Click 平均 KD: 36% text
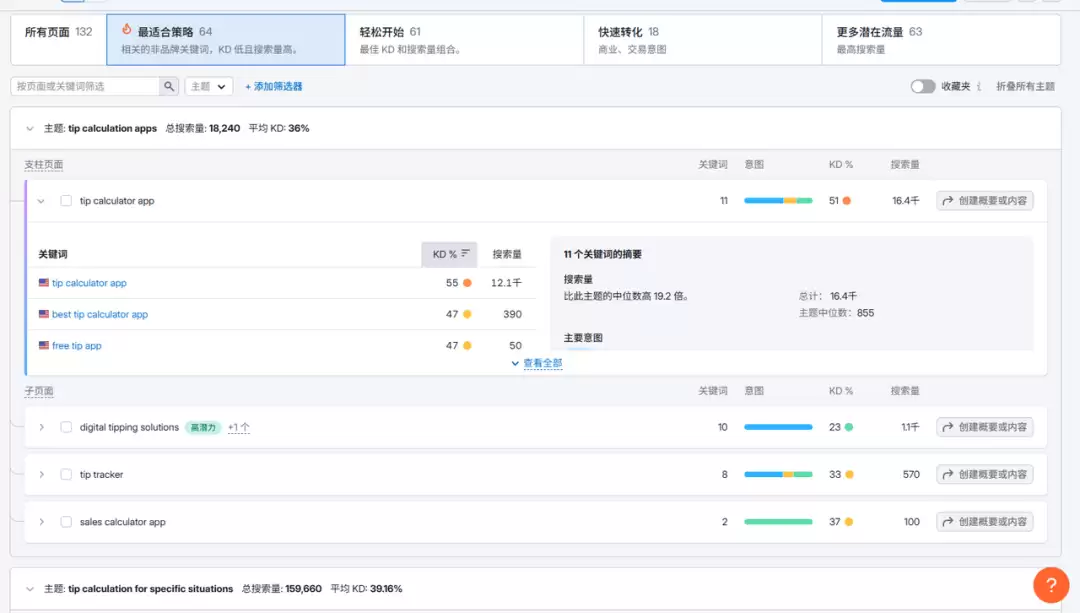The height and width of the screenshot is (613, 1080). (279, 128)
